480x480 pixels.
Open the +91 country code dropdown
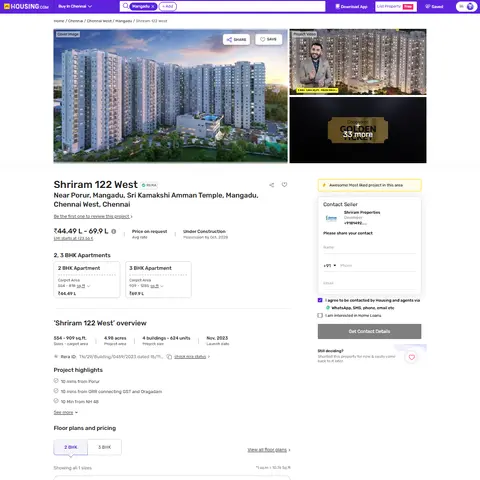330,266
